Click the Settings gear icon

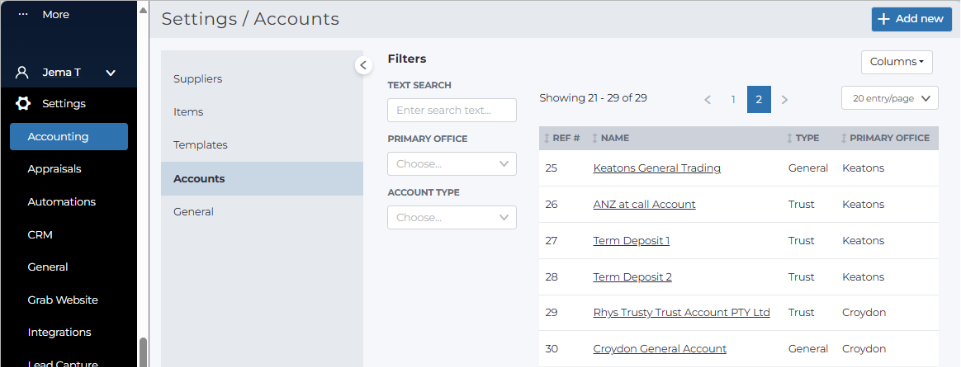[x=23, y=104]
